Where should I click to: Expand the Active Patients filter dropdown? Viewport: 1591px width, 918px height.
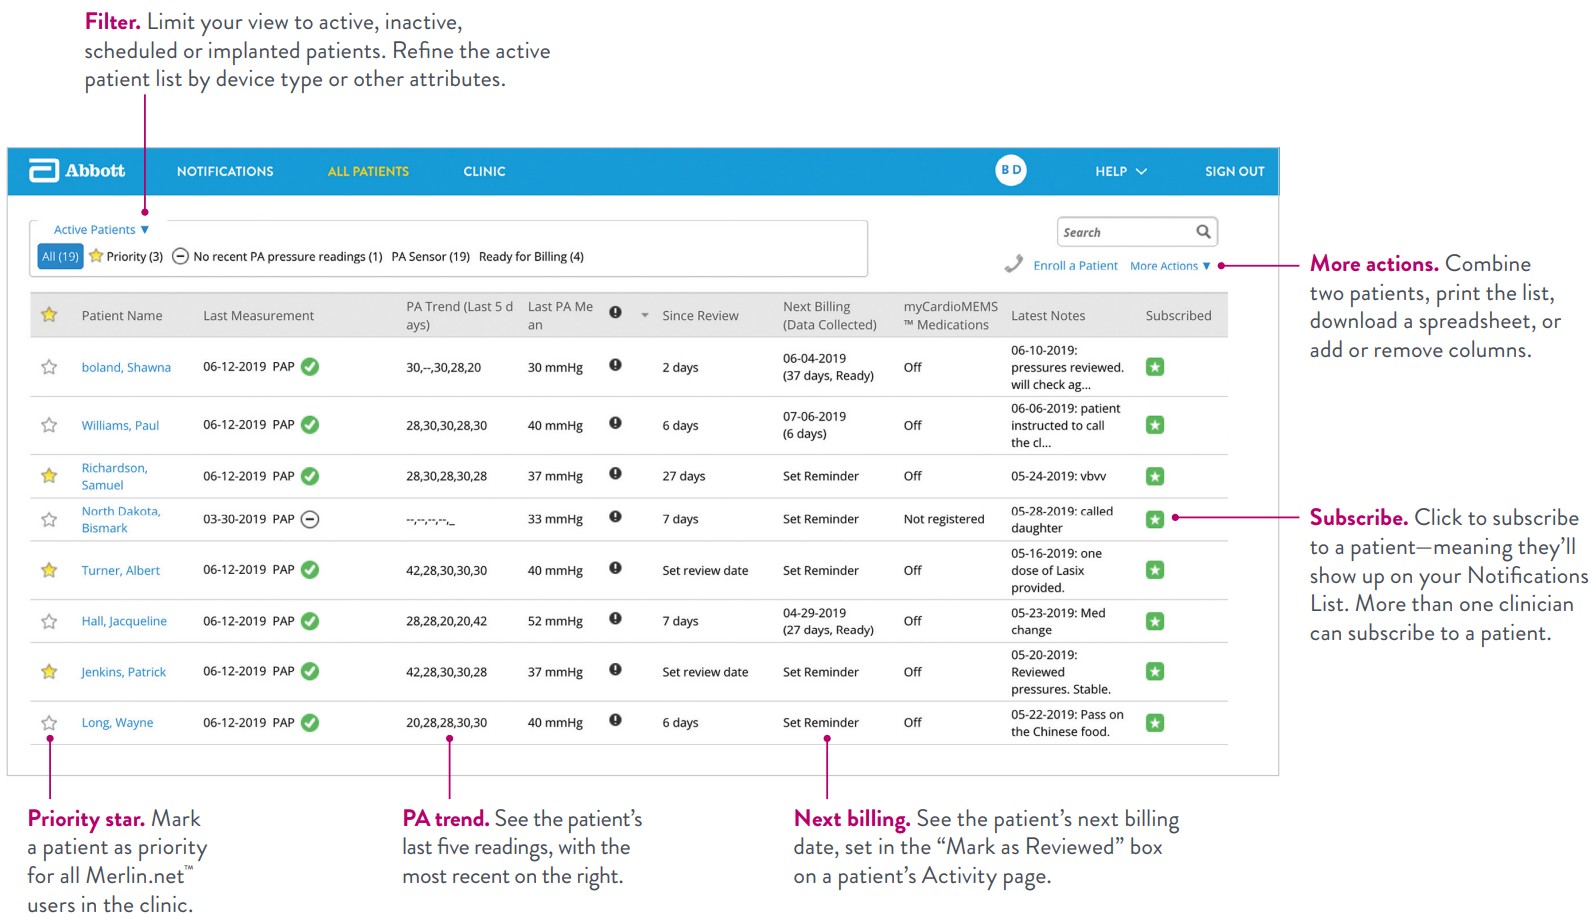[101, 230]
